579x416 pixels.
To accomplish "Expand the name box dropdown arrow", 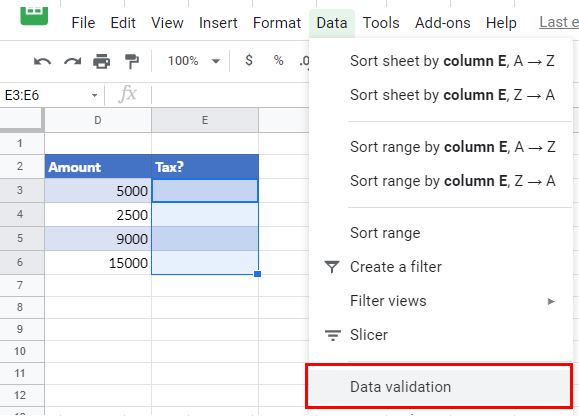I will click(x=95, y=96).
